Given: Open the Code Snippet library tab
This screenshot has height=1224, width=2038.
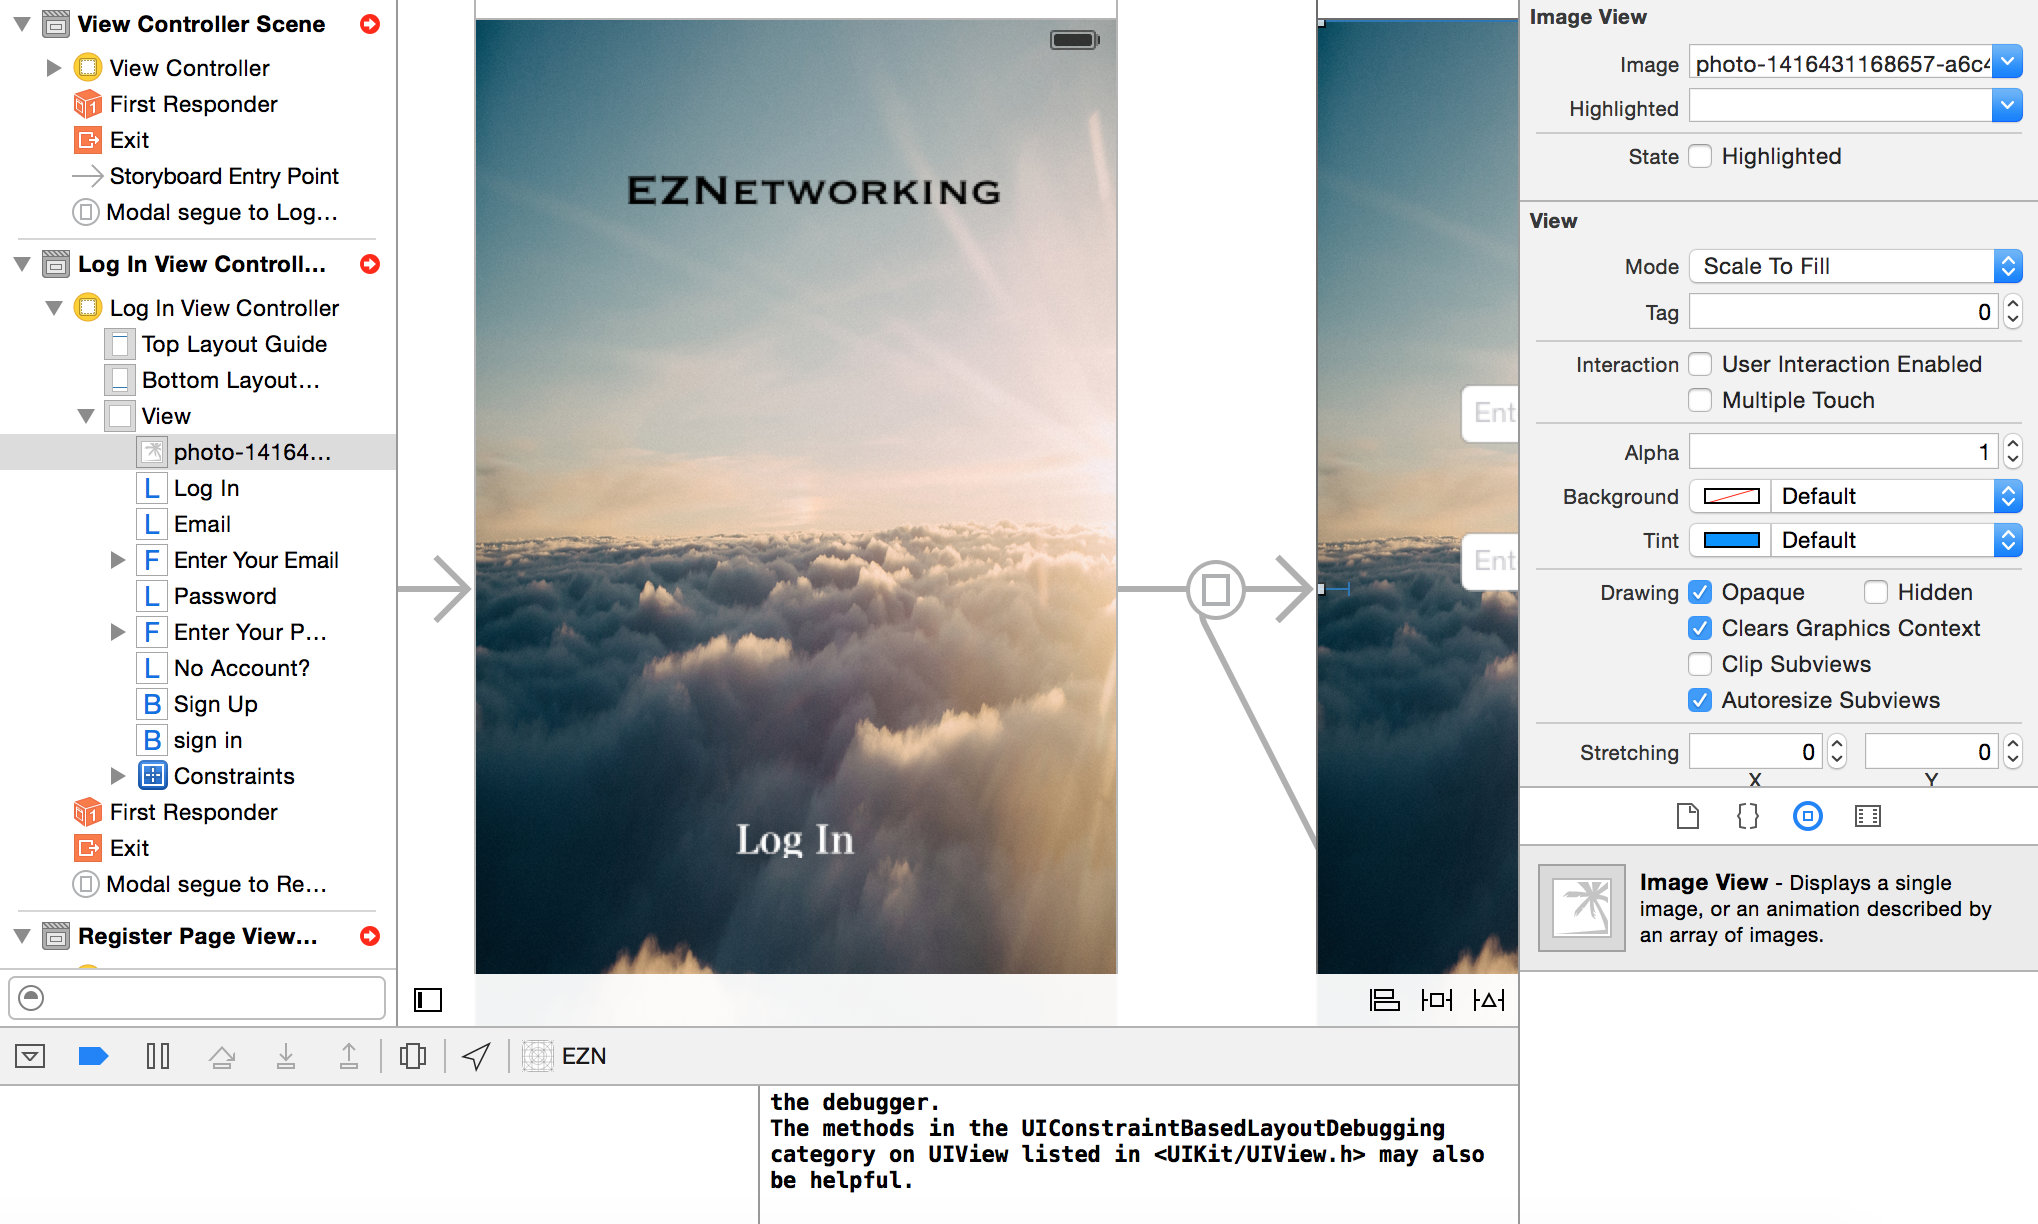Looking at the screenshot, I should [x=1747, y=817].
